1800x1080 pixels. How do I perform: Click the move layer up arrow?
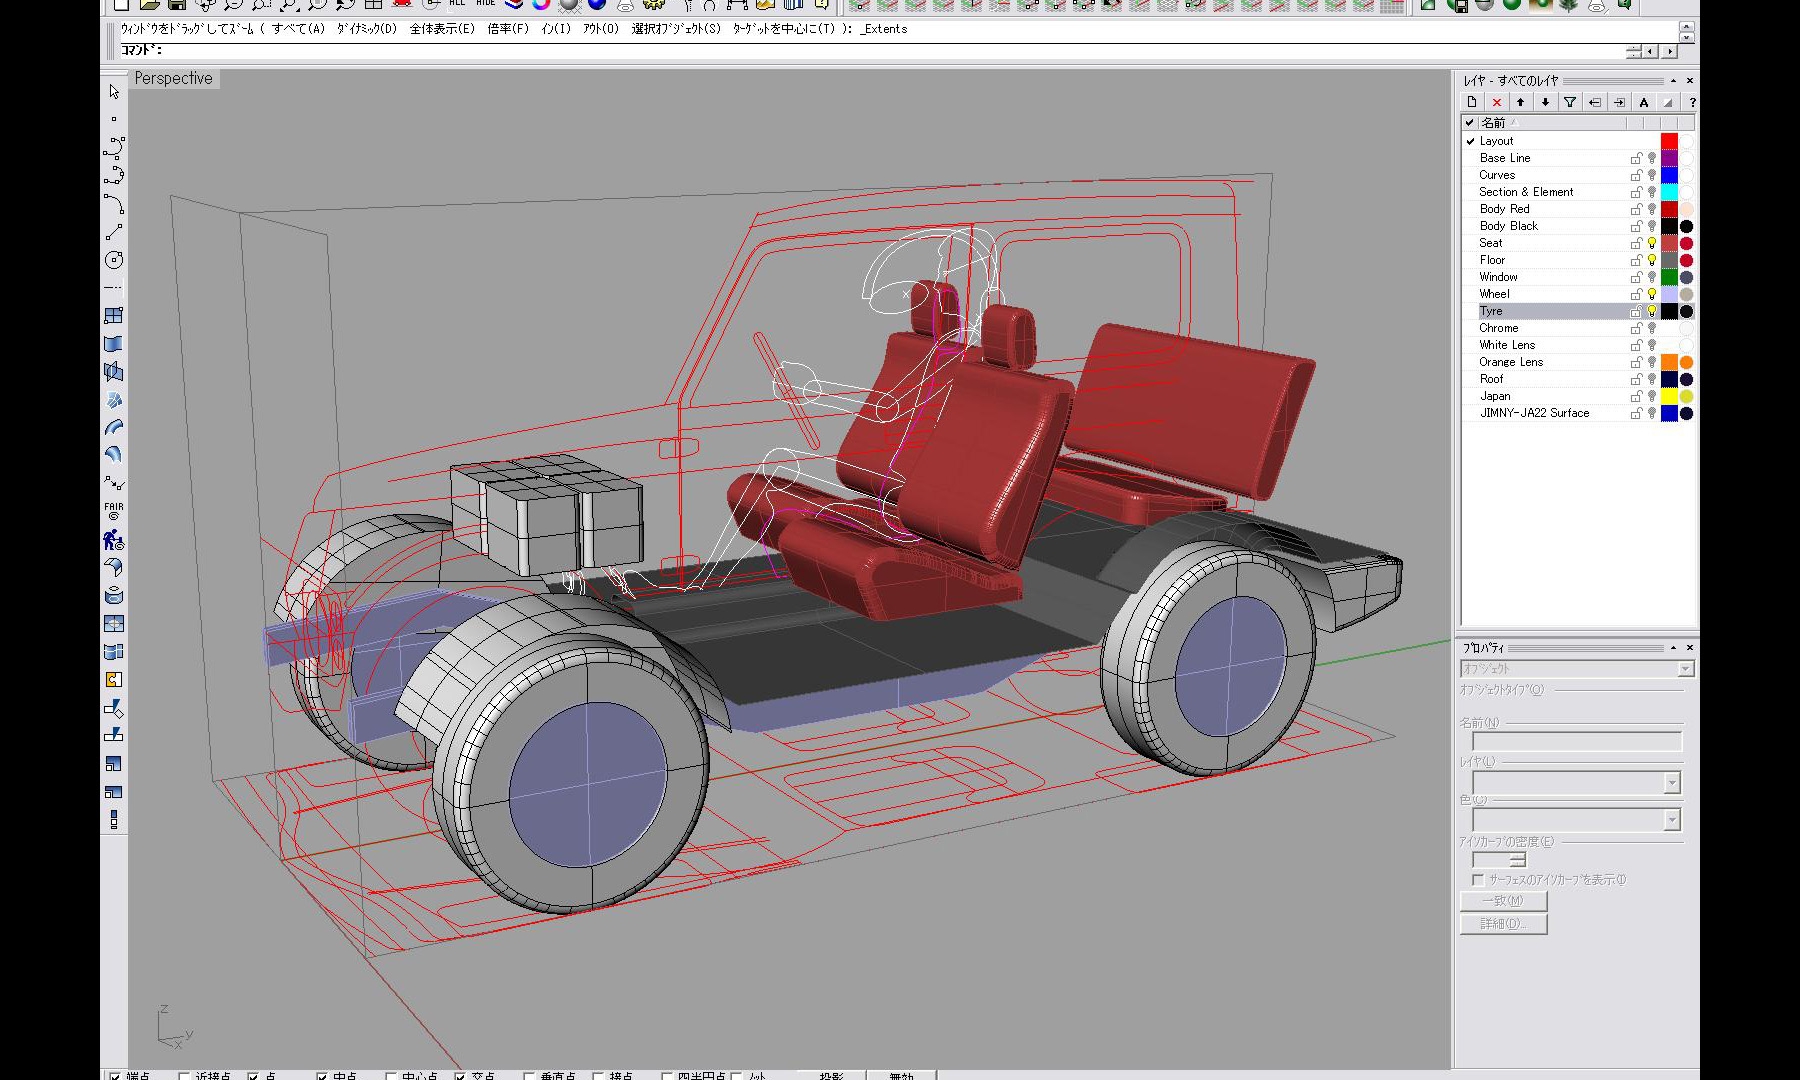pyautogui.click(x=1520, y=102)
